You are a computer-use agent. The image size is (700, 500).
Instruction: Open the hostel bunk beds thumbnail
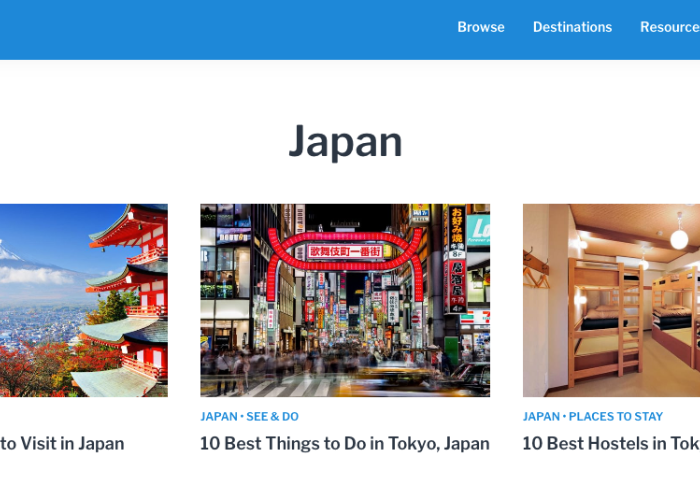coord(611,300)
